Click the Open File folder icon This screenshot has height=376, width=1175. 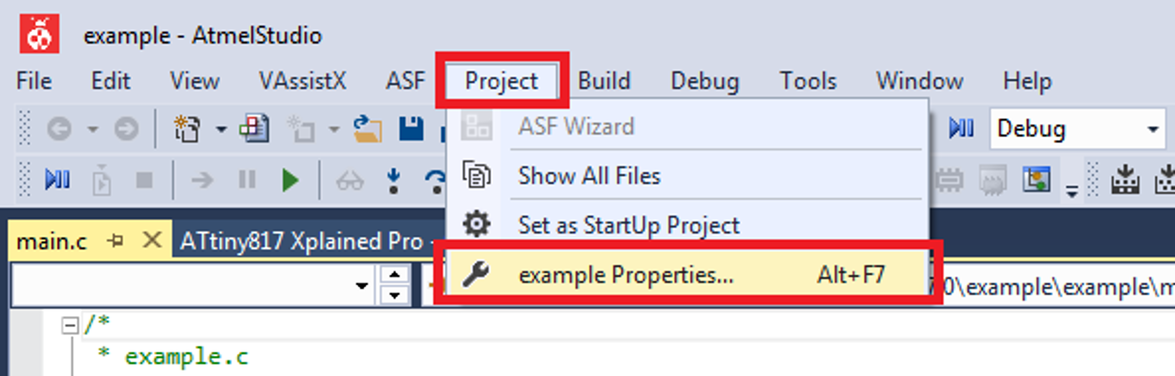(367, 130)
